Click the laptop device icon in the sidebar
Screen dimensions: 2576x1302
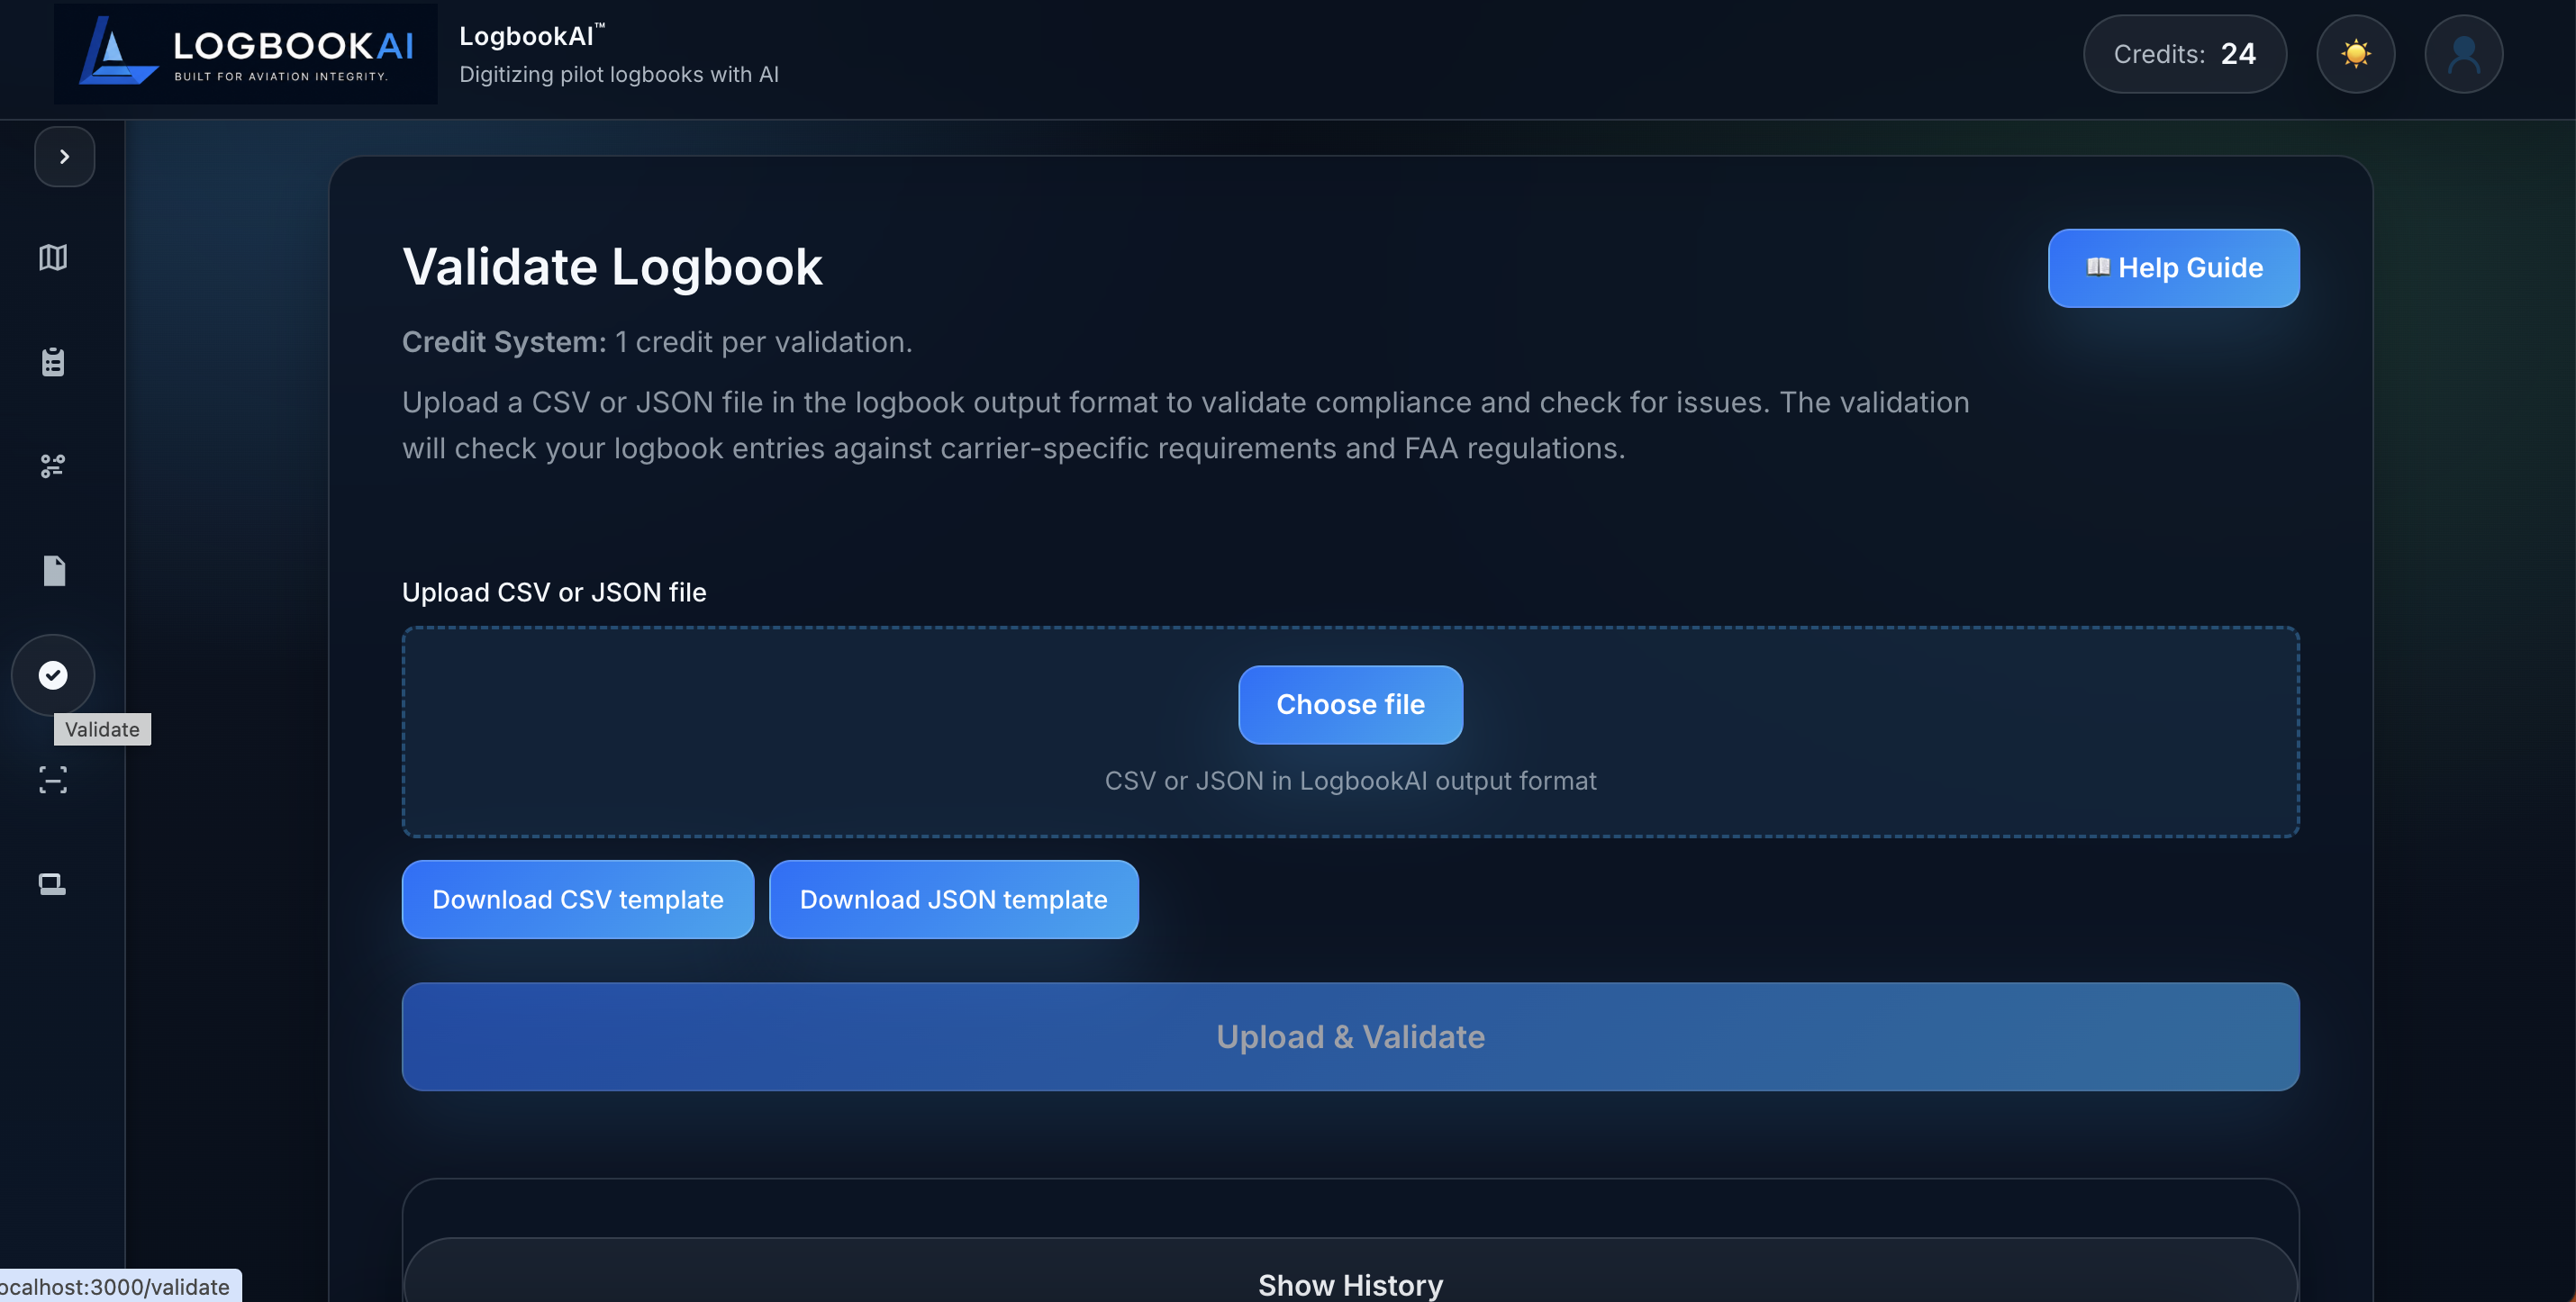pyautogui.click(x=53, y=884)
